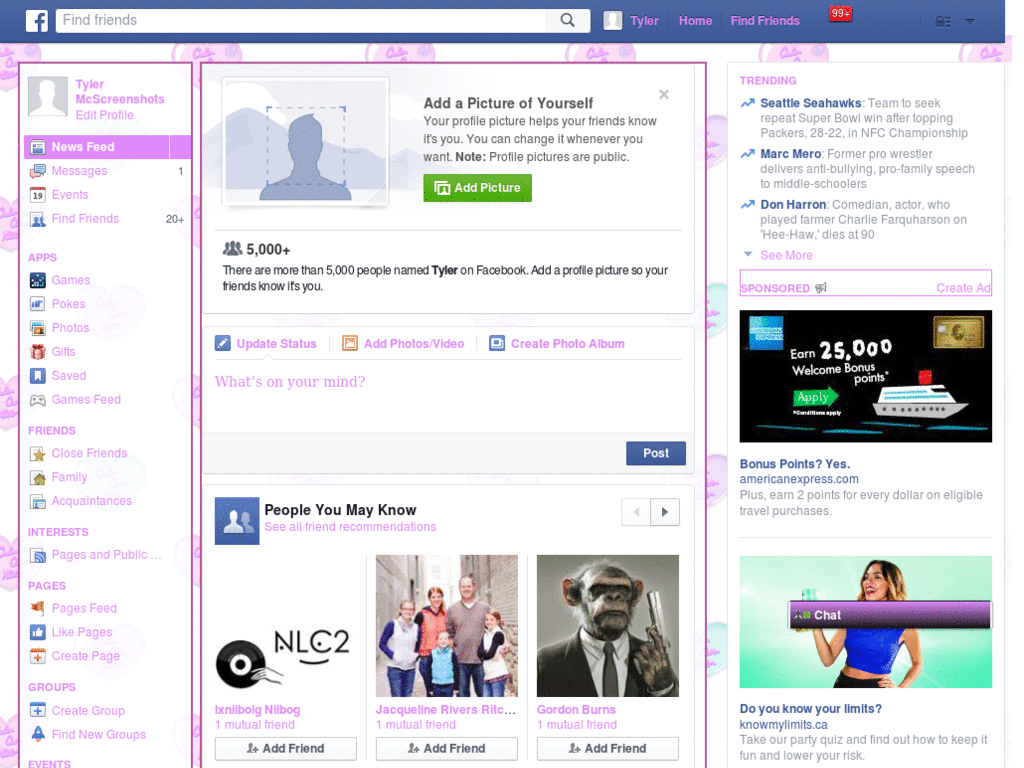
Task: Click the Close Friends star icon
Action: (x=38, y=454)
